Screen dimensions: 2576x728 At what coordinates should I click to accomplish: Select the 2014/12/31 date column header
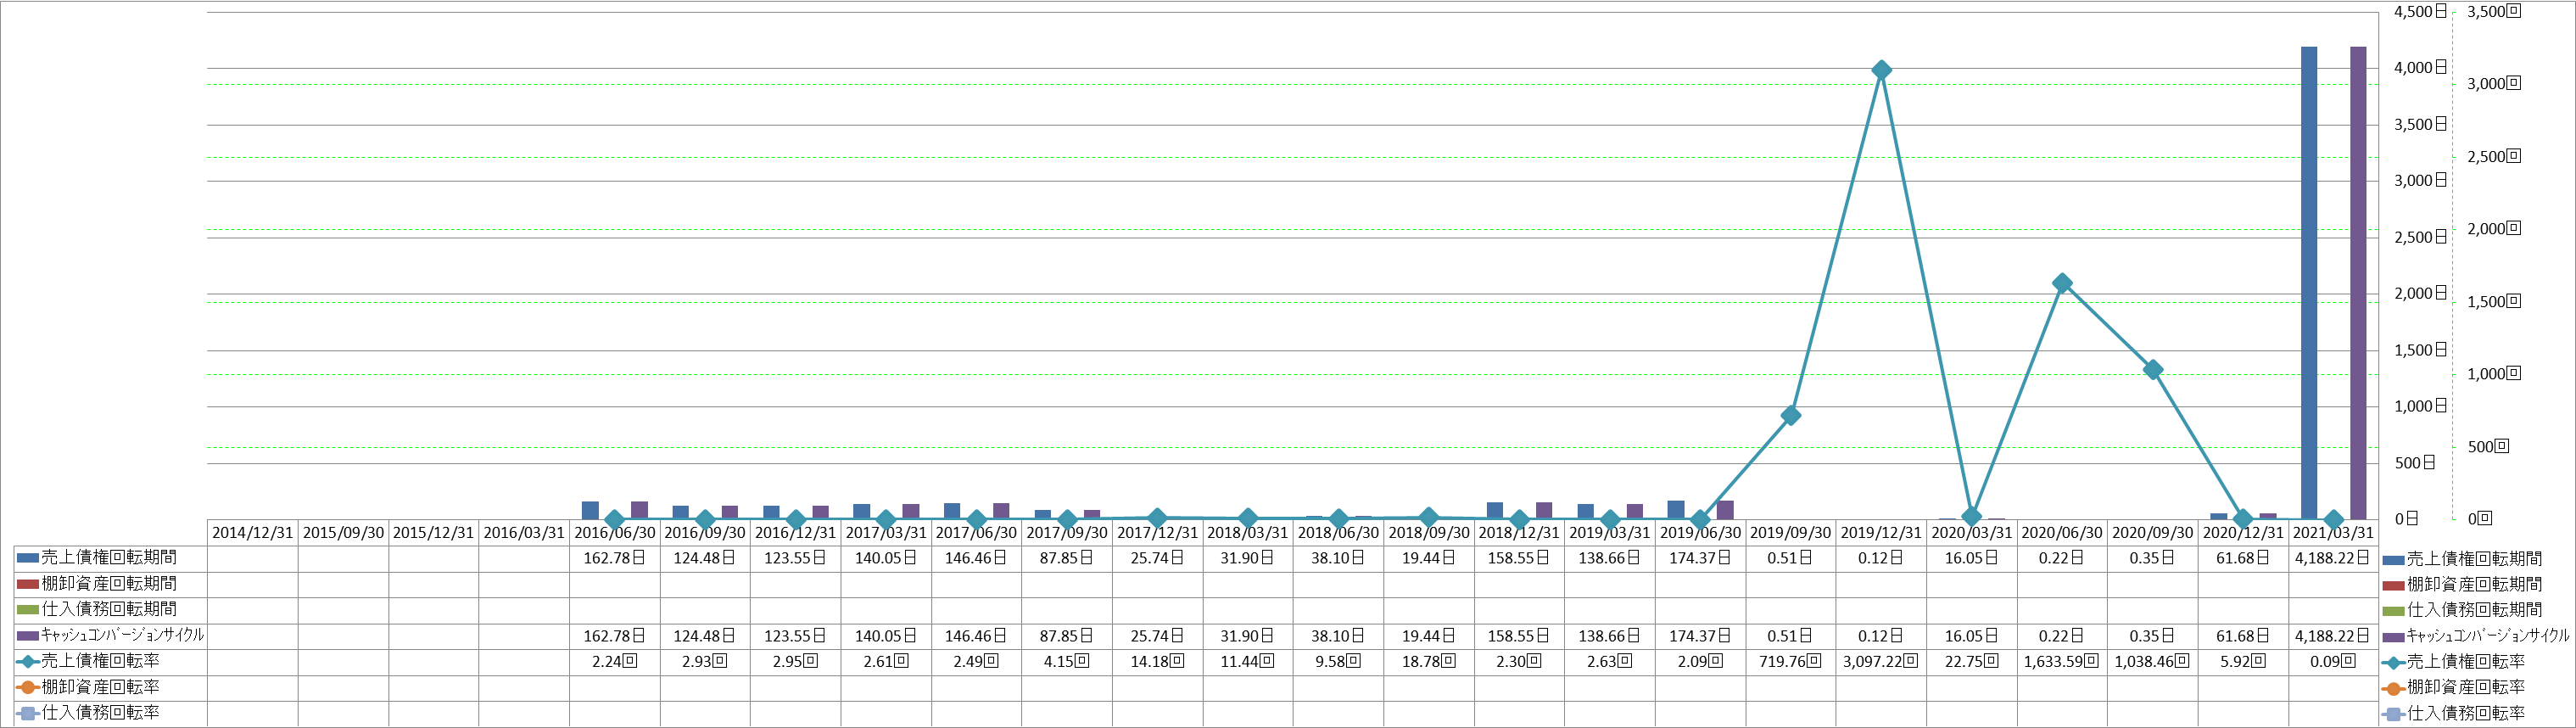[x=253, y=533]
